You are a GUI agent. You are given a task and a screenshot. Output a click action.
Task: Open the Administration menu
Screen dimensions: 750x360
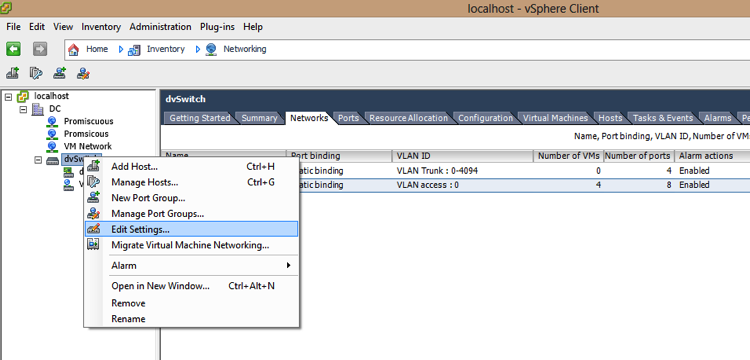[x=160, y=27]
